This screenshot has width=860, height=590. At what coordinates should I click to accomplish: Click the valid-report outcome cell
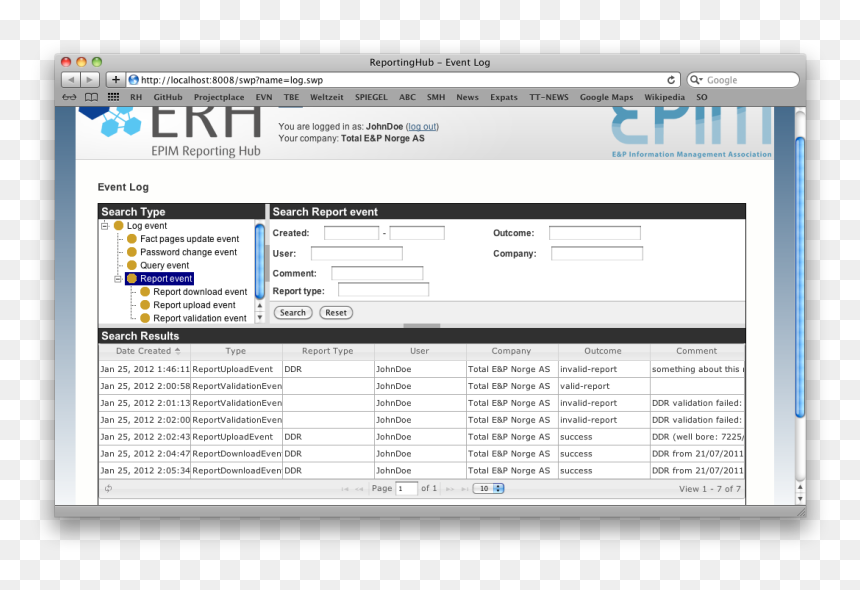[x=604, y=386]
